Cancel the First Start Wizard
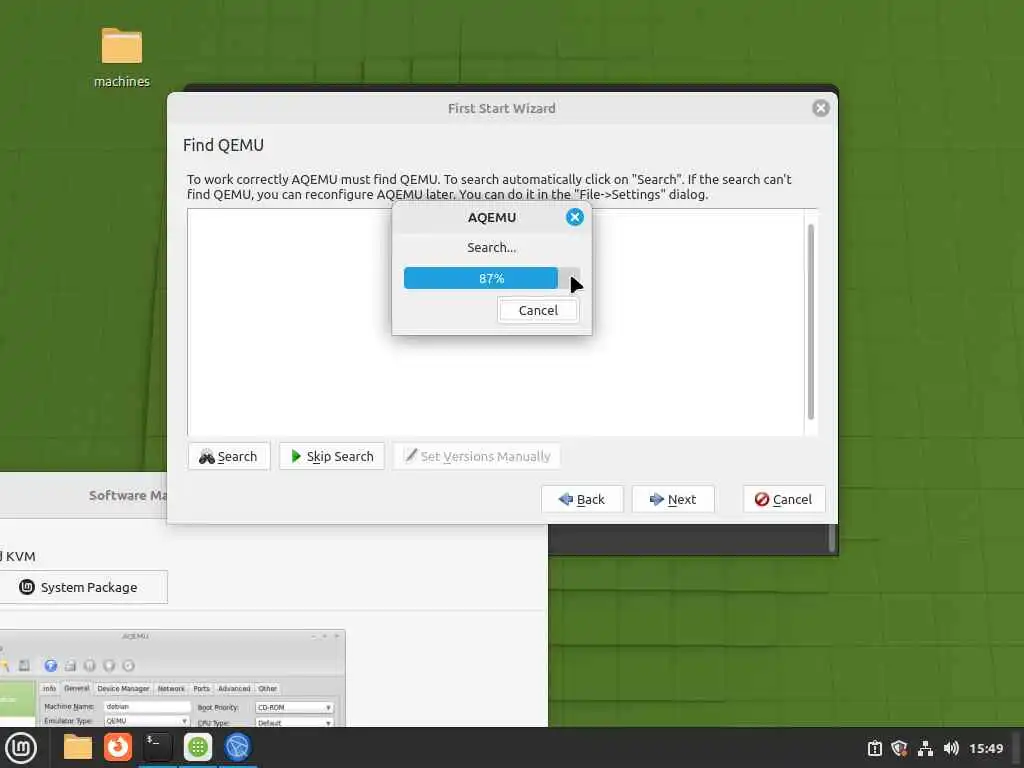 pyautogui.click(x=784, y=500)
